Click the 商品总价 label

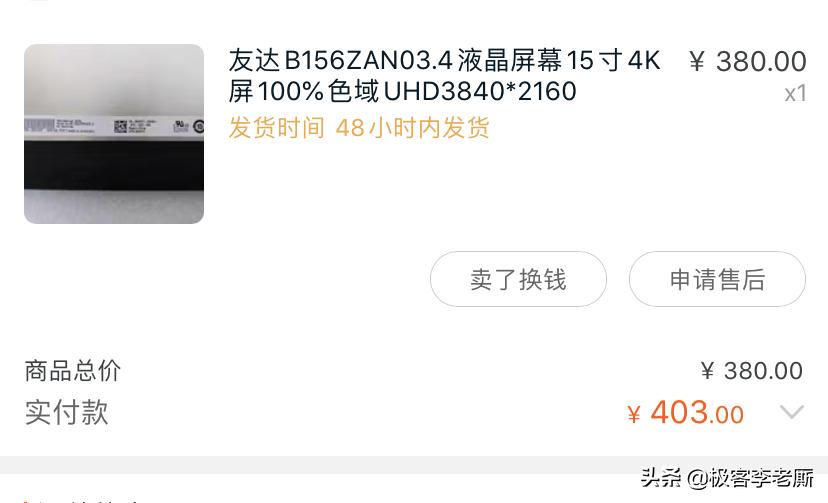click(73, 371)
